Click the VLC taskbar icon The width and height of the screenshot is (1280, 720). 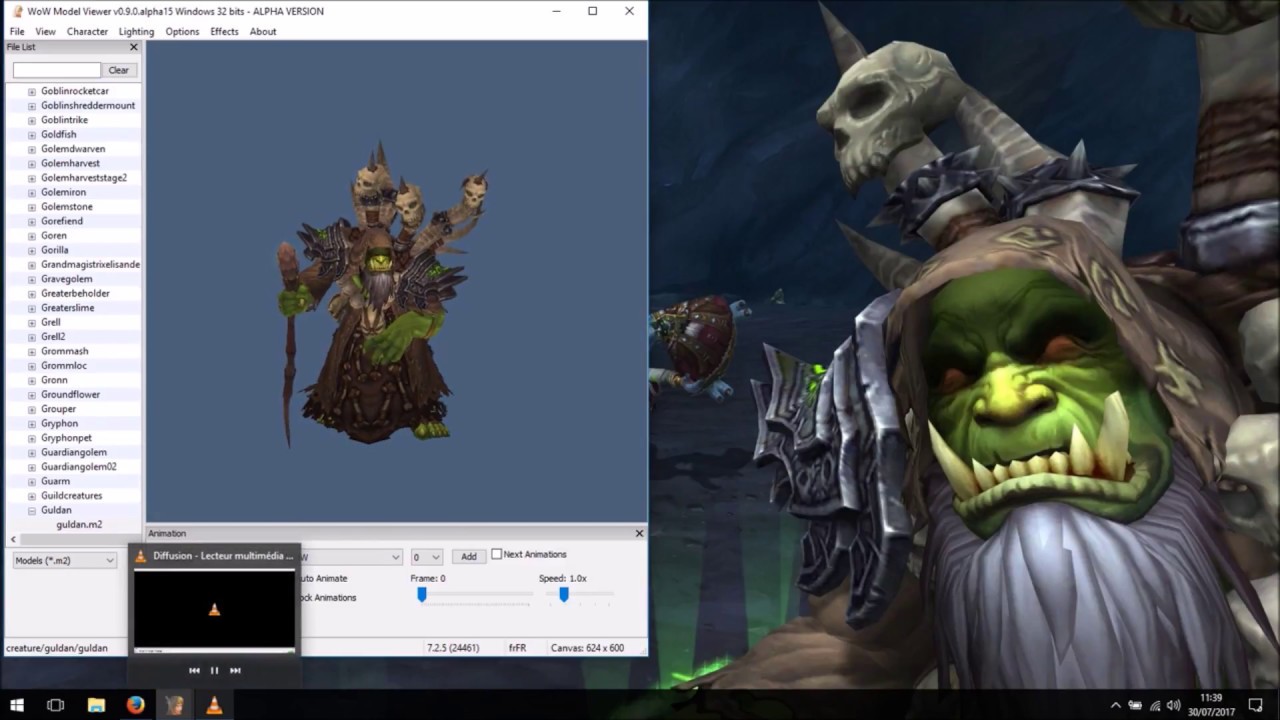214,705
